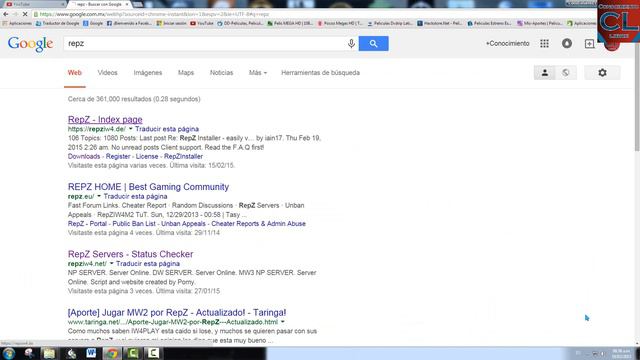Open Public Ban List sitelink

134,224
